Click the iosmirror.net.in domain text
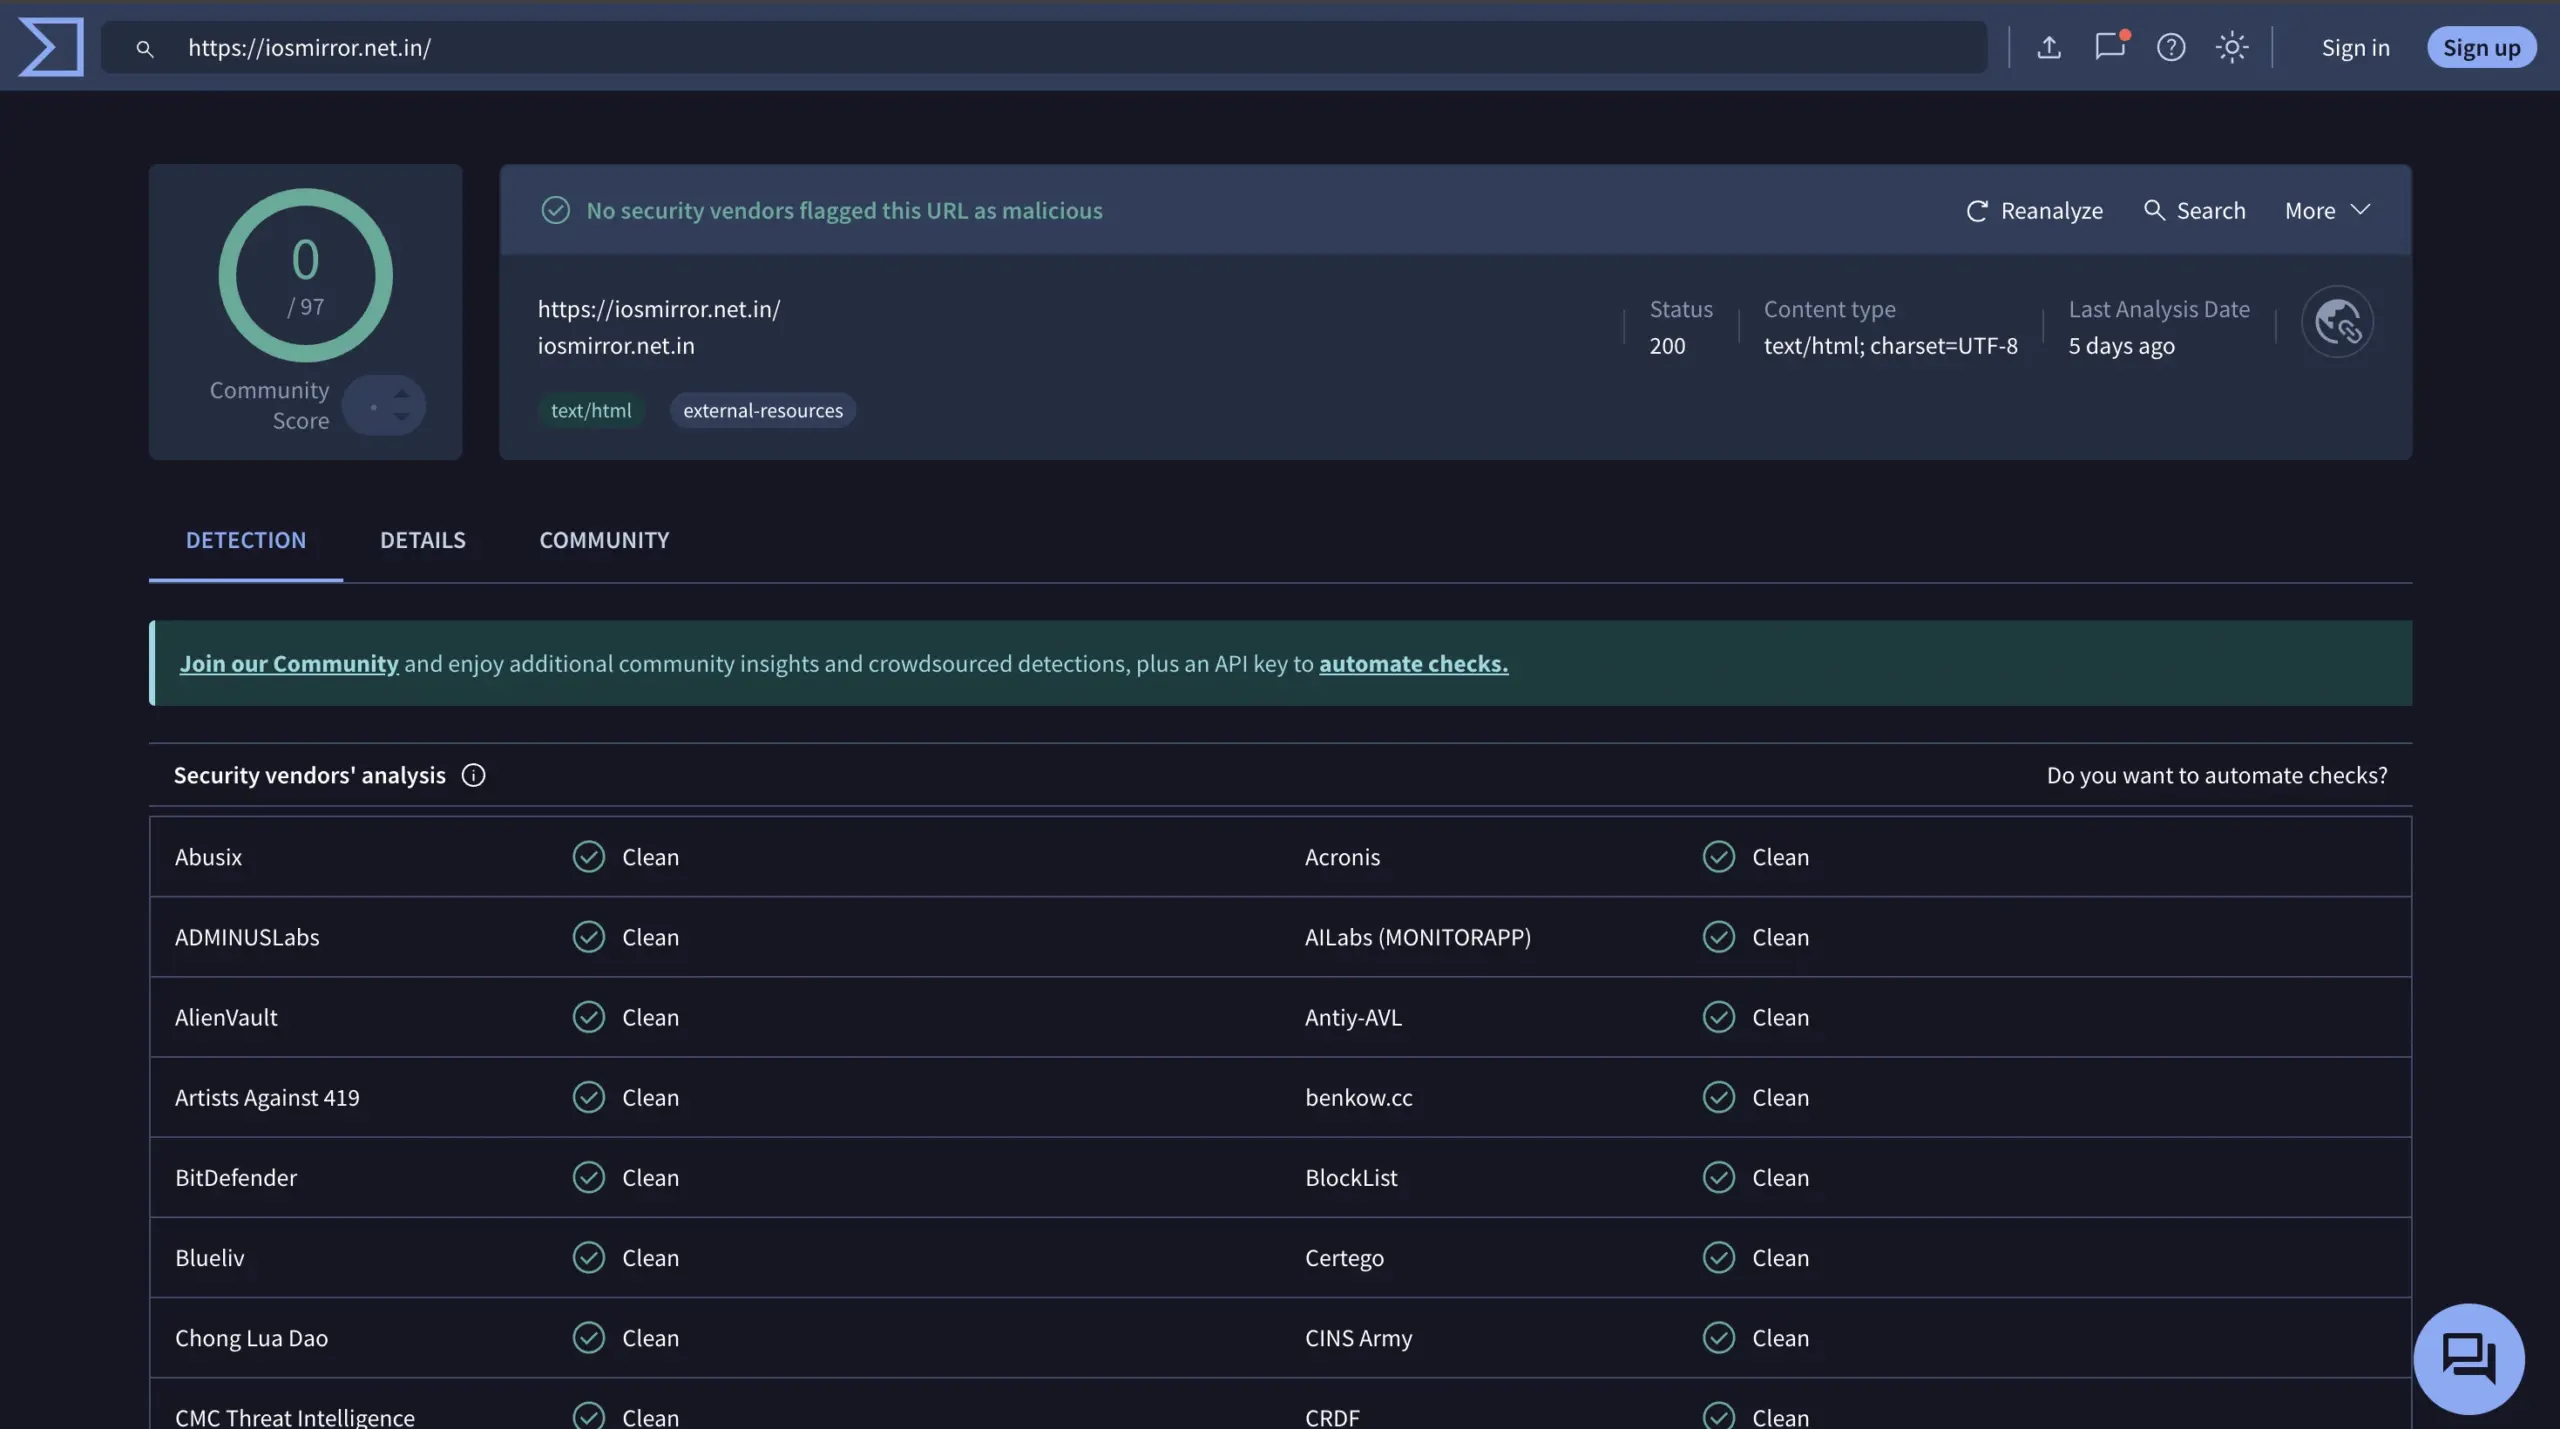This screenshot has height=1429, width=2560. pyautogui.click(x=616, y=346)
